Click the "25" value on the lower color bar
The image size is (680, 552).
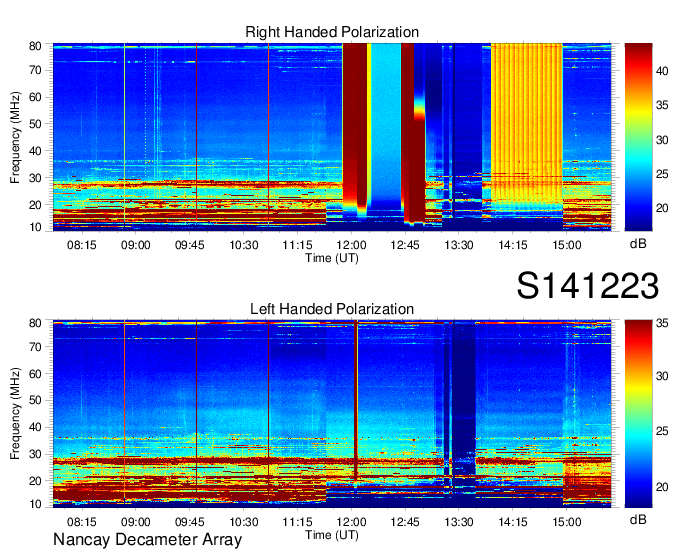[x=662, y=431]
